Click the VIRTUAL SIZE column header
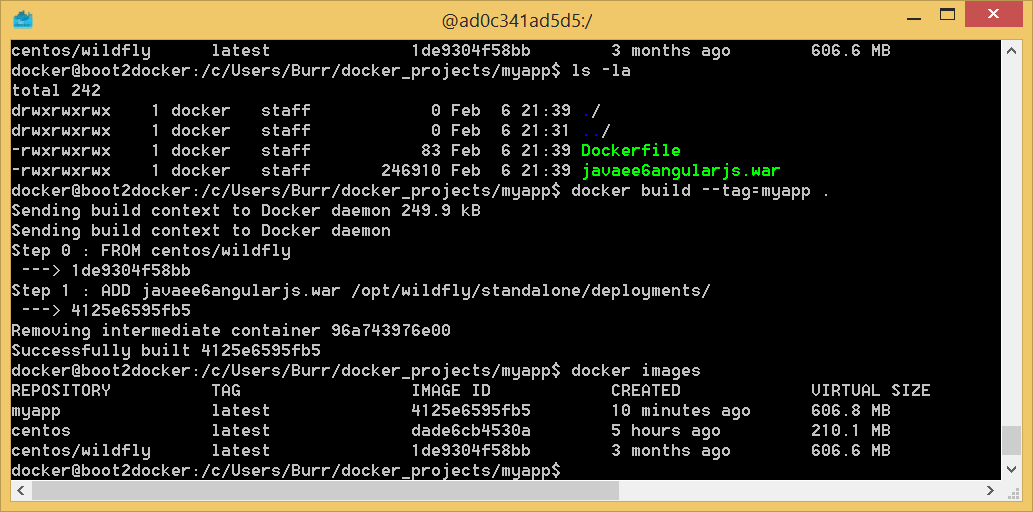 [x=870, y=390]
